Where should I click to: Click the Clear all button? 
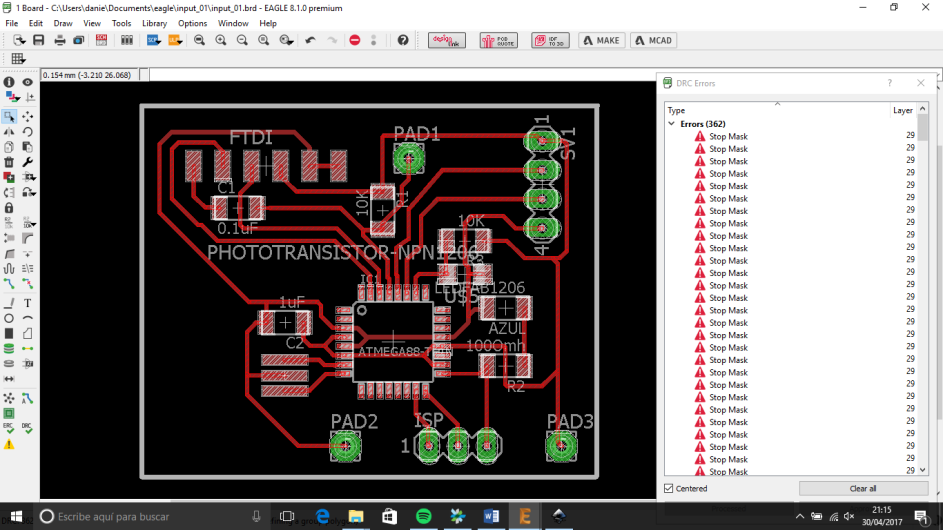pos(863,488)
